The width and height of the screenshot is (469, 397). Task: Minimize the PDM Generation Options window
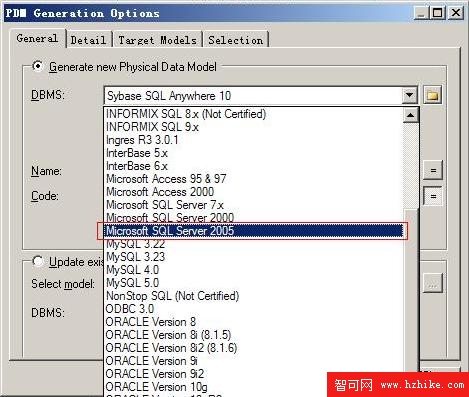(x=421, y=13)
